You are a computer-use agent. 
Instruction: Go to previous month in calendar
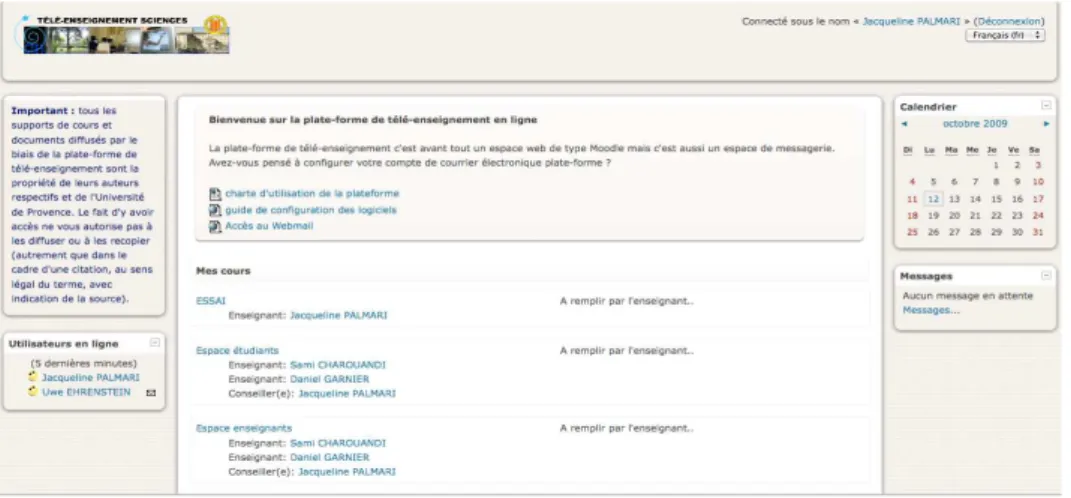coord(905,124)
